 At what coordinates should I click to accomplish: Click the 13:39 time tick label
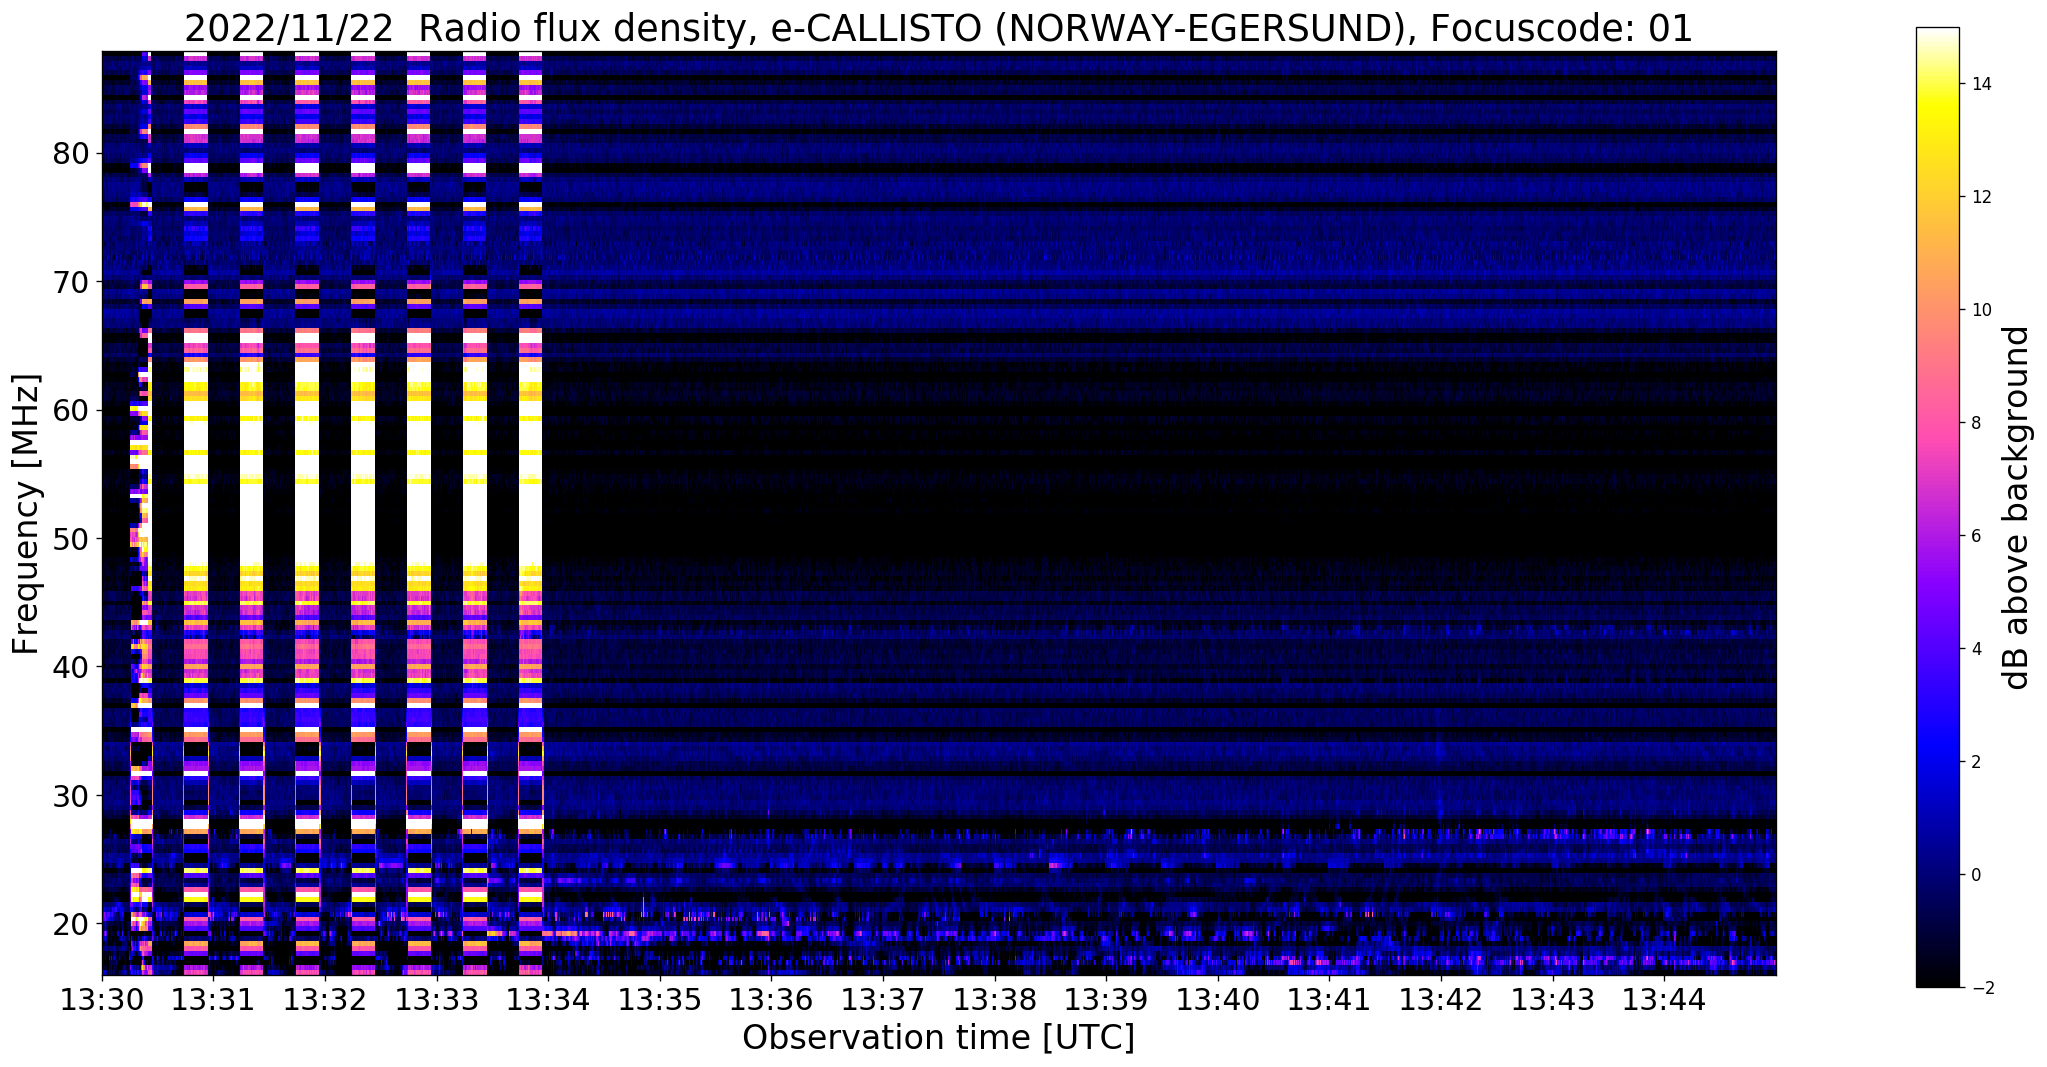click(1106, 999)
